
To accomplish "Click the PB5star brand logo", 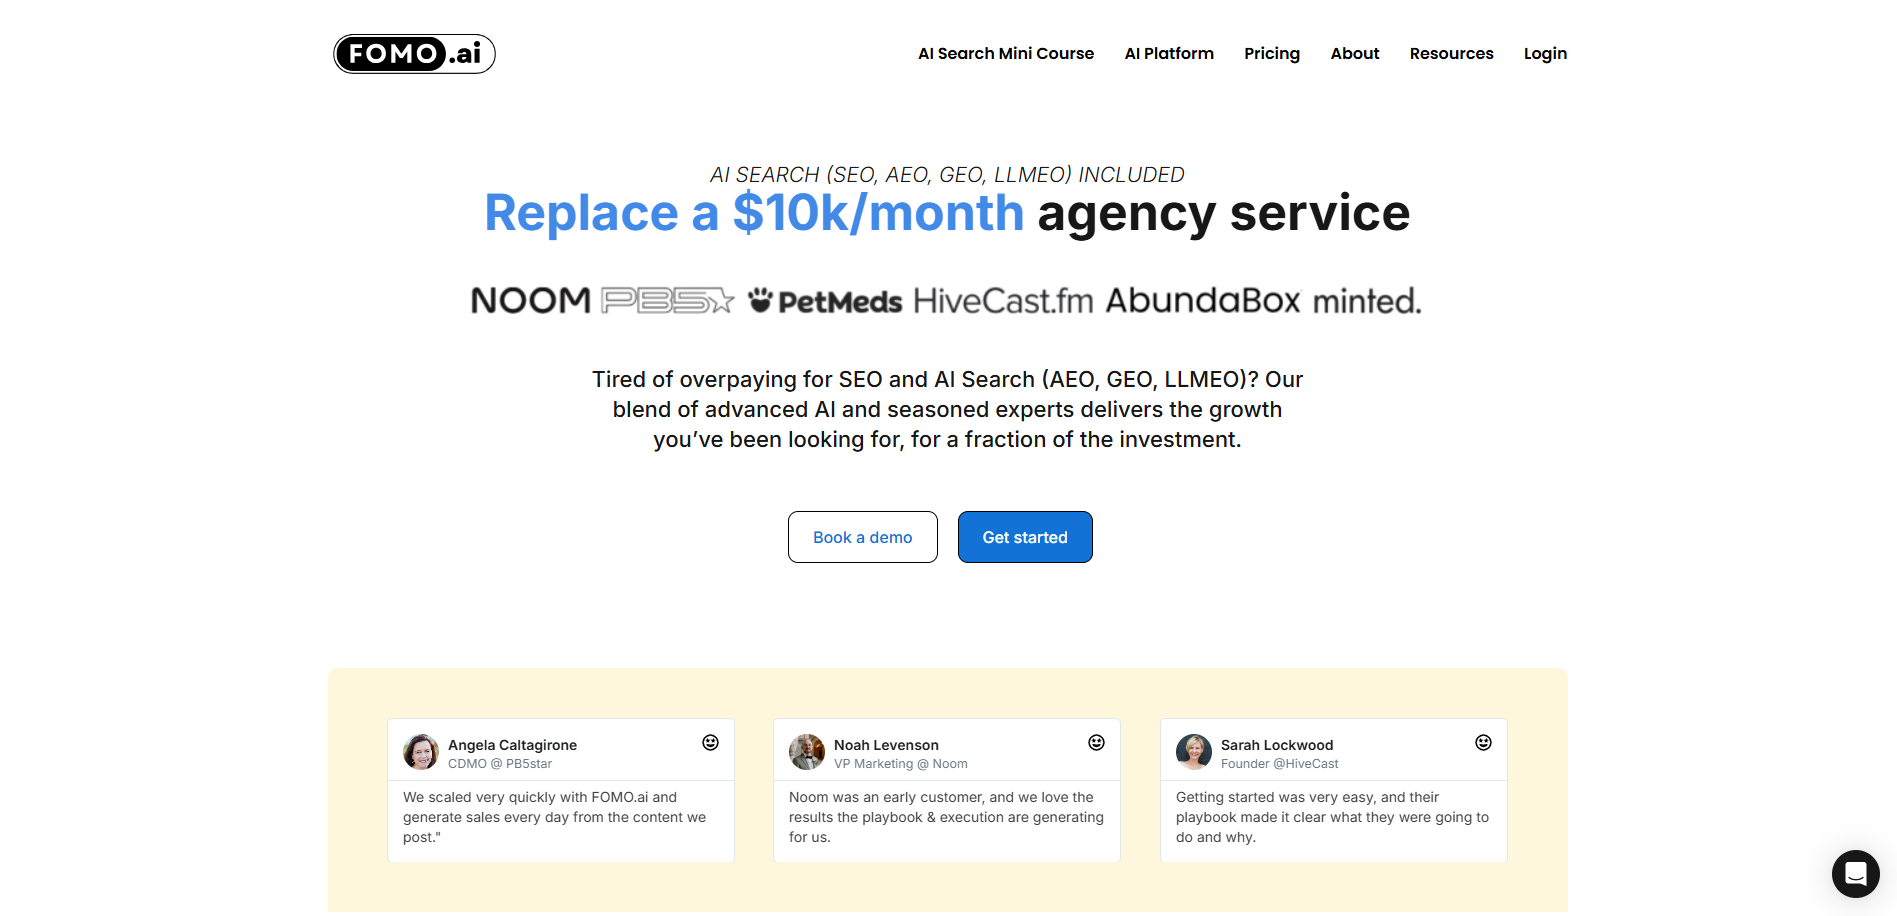I will pos(666,300).
